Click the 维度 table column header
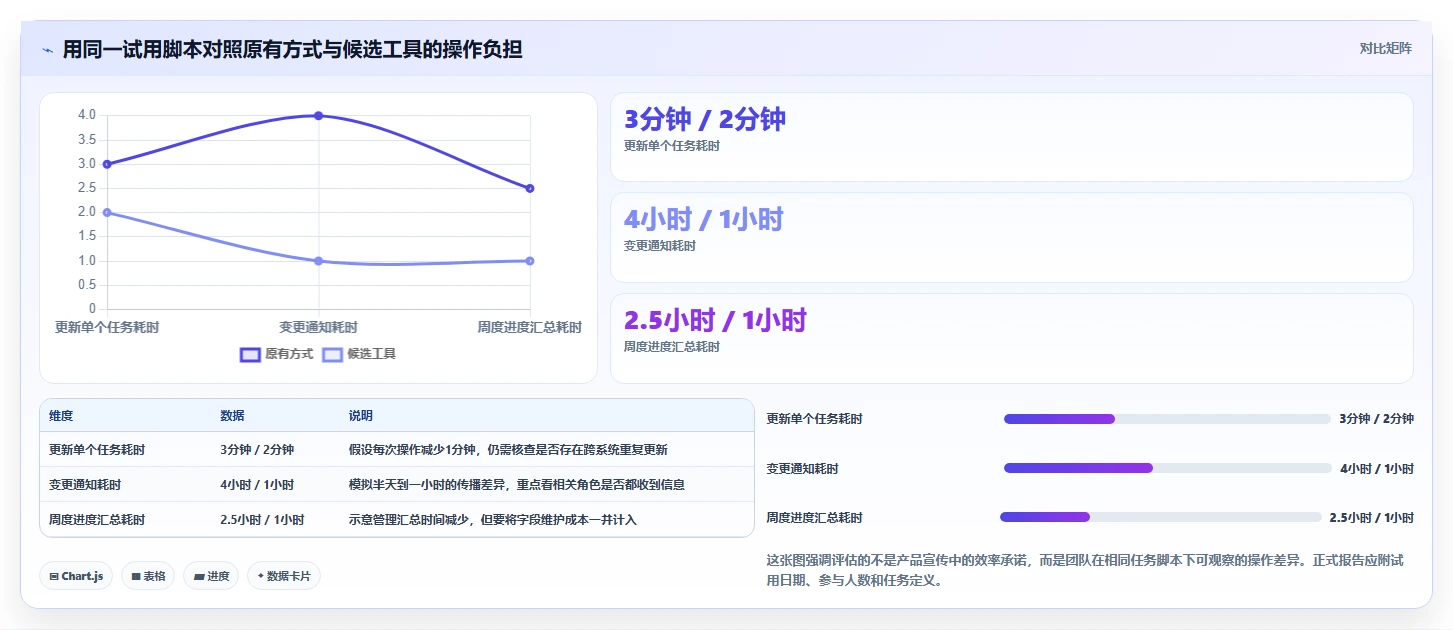This screenshot has height=630, width=1453. point(61,416)
